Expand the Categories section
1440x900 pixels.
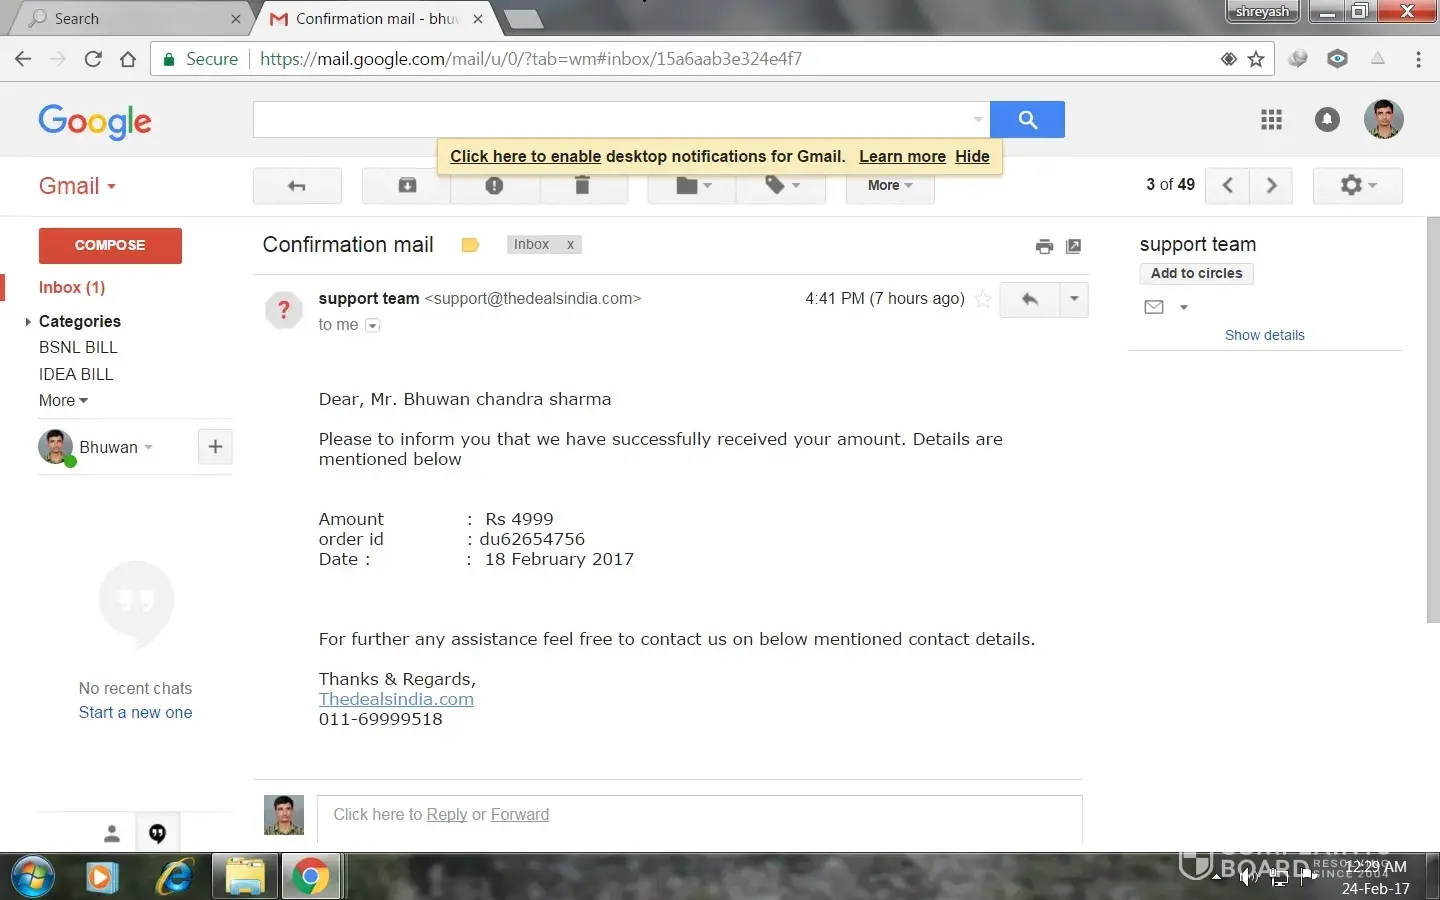(x=27, y=322)
